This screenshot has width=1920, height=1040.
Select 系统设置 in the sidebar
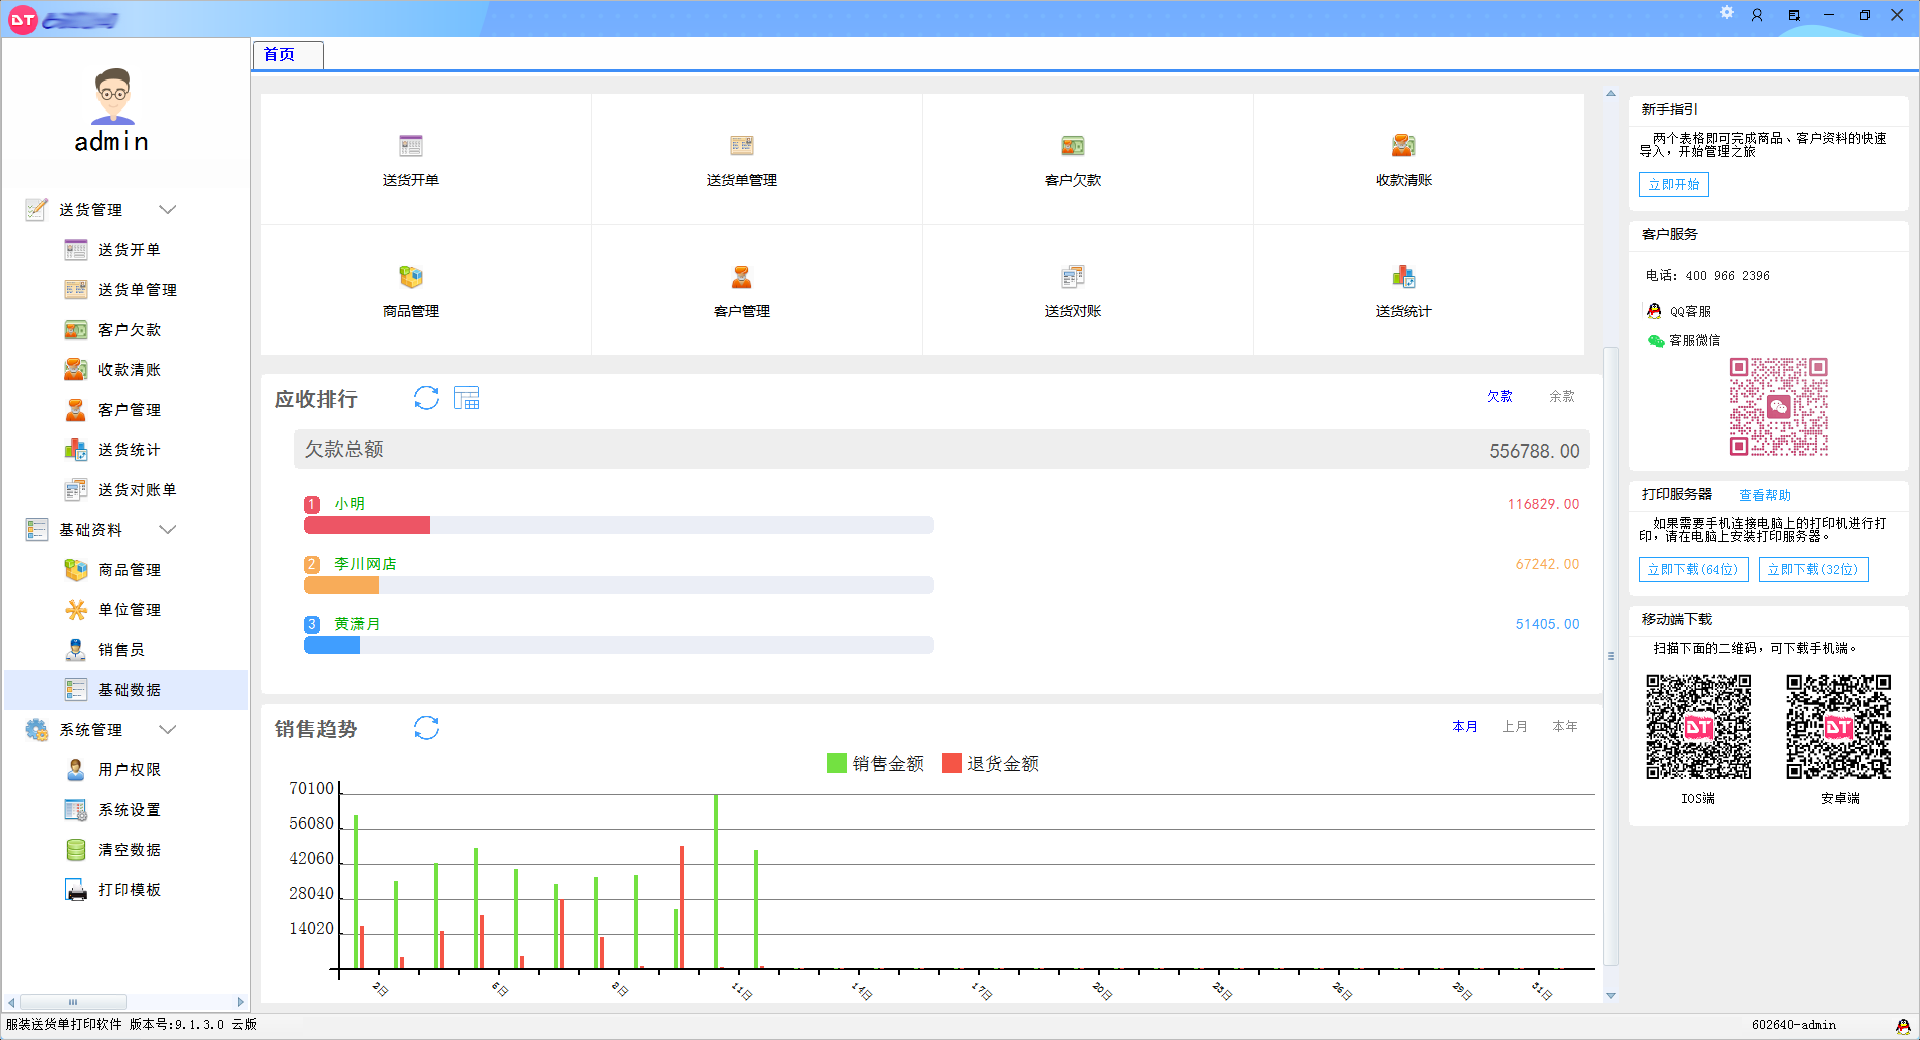[x=128, y=810]
